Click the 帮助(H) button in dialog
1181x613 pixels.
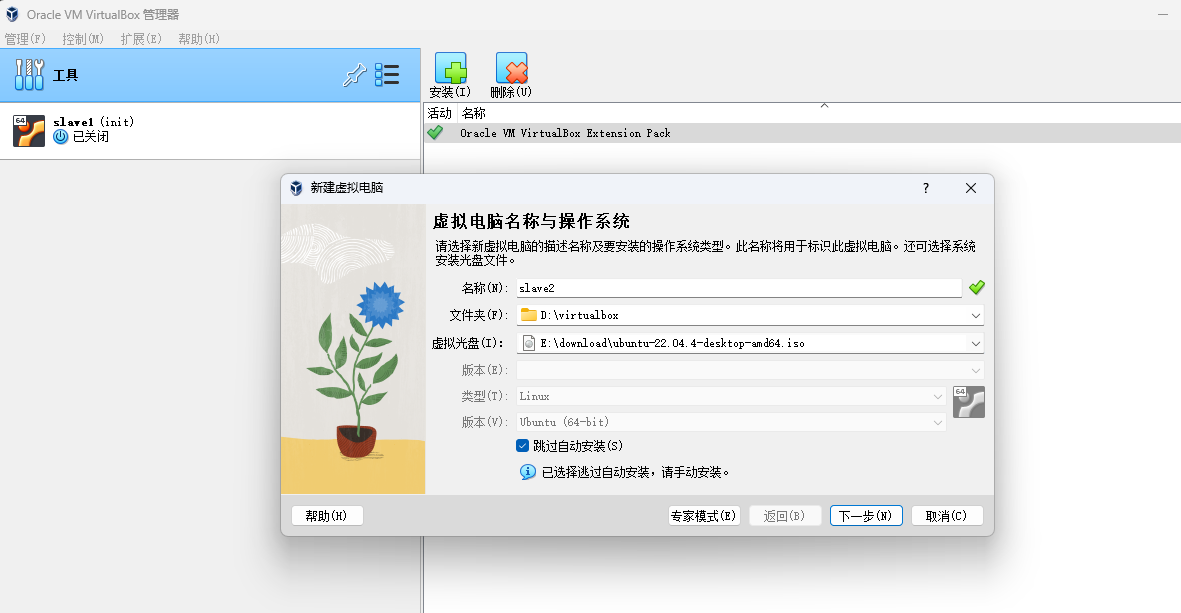pos(327,516)
